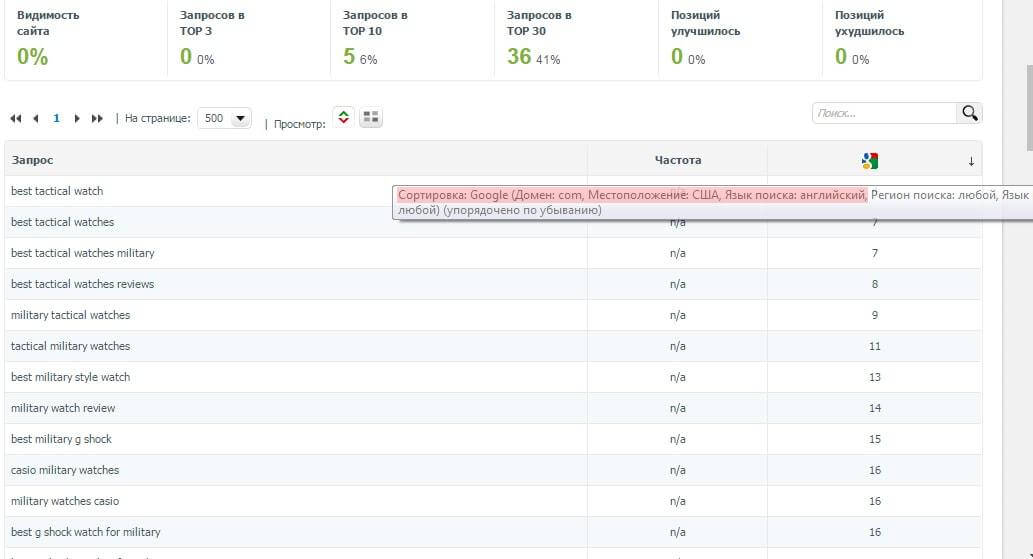Switch to grid view mode
Image resolution: width=1033 pixels, height=559 pixels.
371,117
